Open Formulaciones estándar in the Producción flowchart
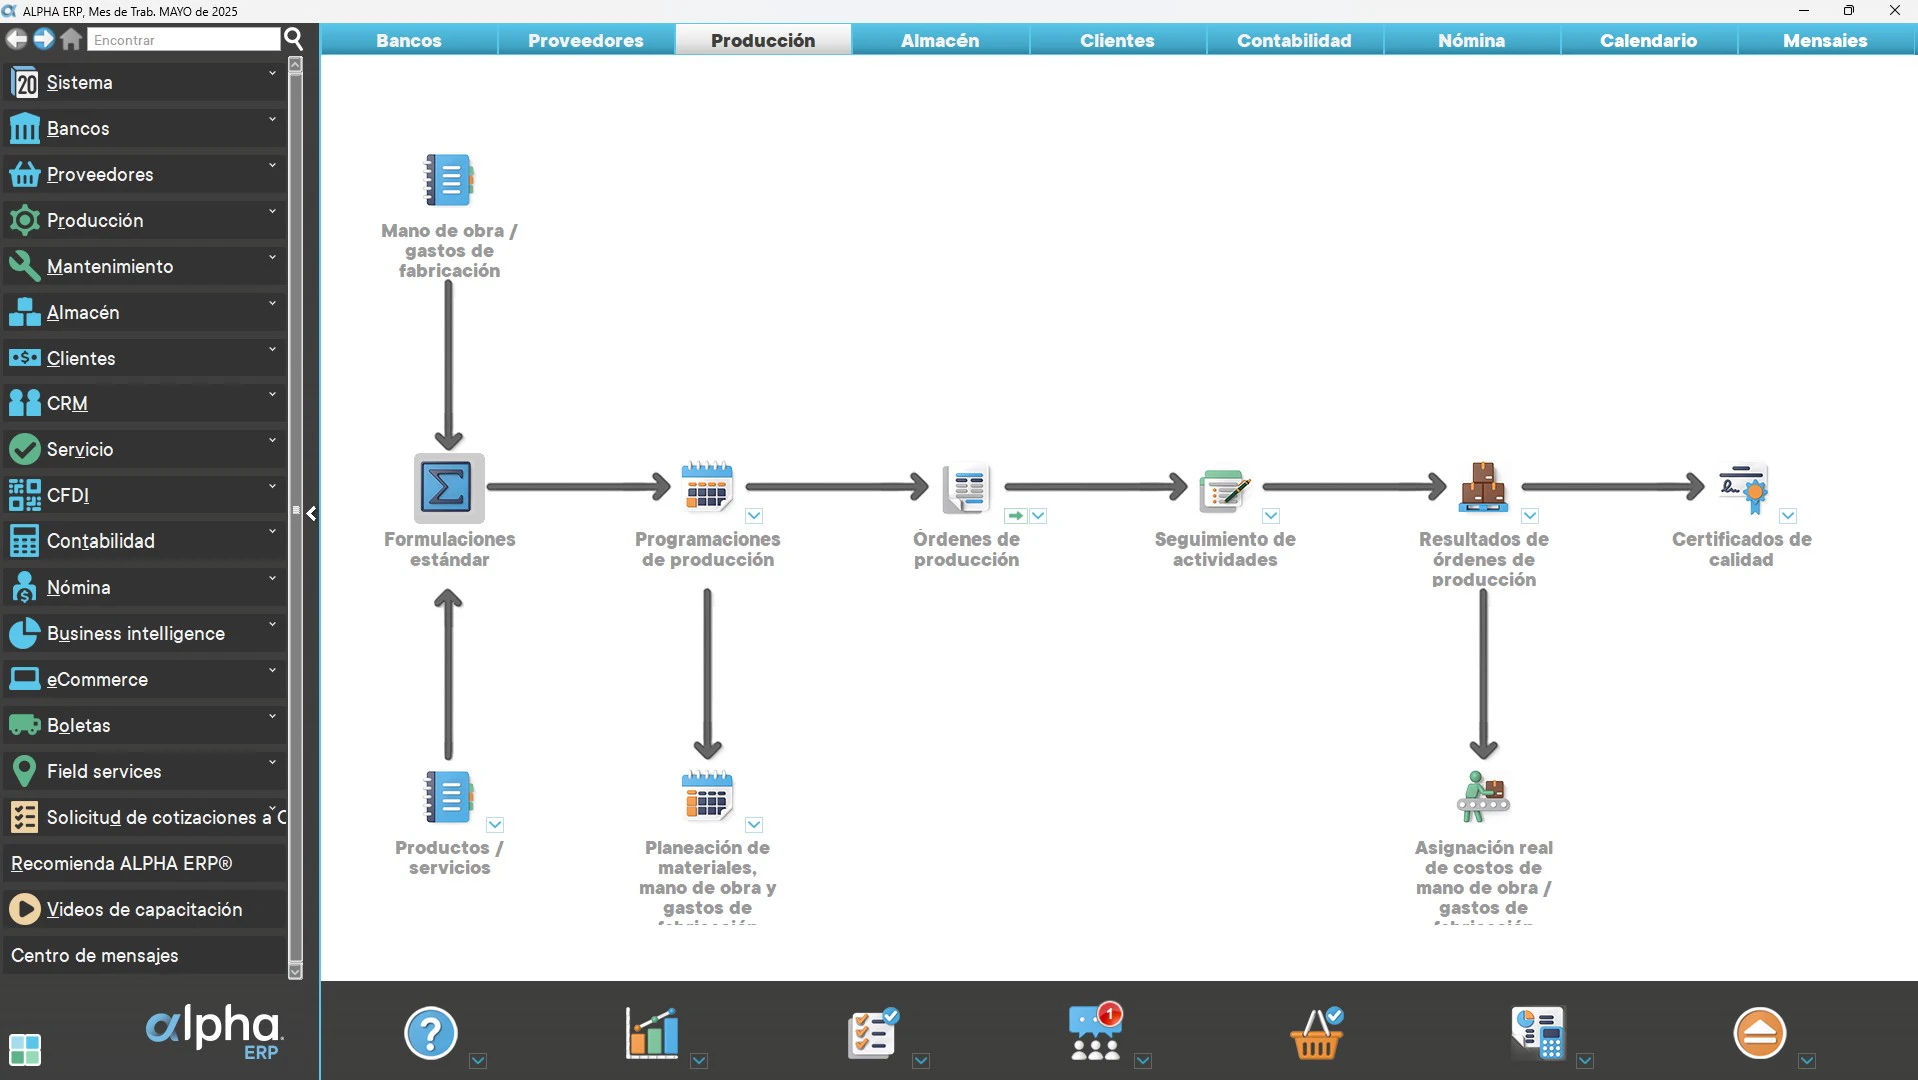The image size is (1918, 1080). (x=448, y=488)
